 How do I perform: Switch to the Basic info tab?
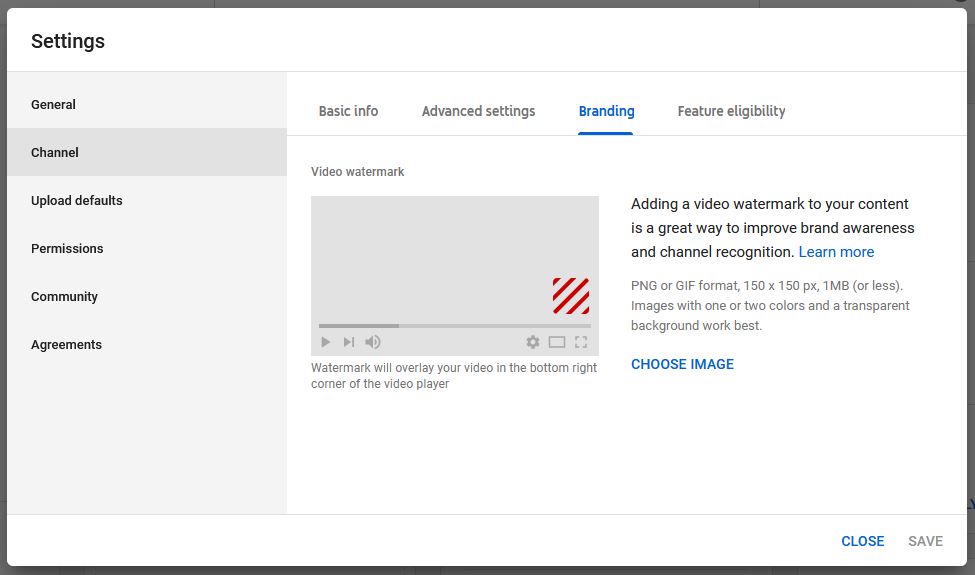(x=348, y=111)
